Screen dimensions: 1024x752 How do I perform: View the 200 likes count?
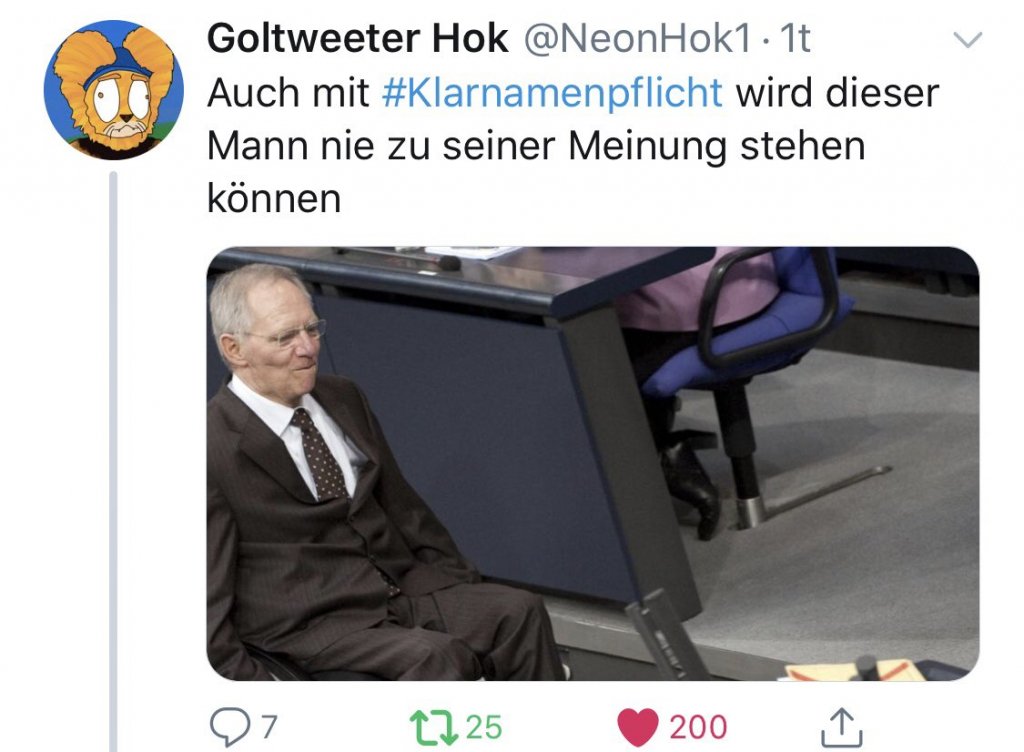[x=698, y=727]
